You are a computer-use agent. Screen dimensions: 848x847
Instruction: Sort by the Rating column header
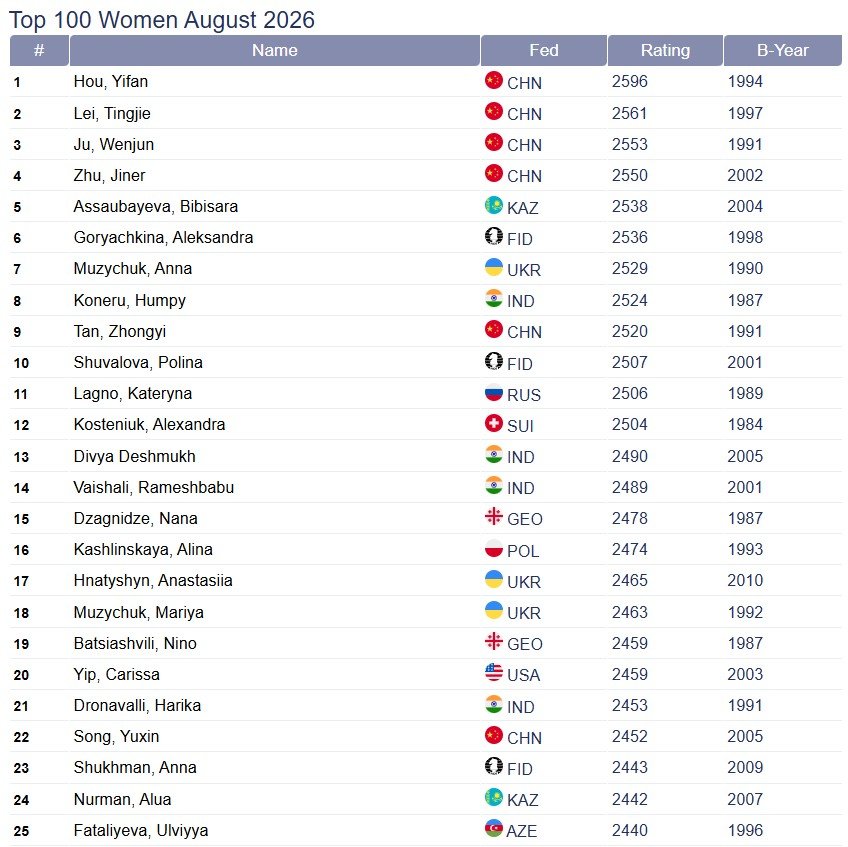(665, 50)
